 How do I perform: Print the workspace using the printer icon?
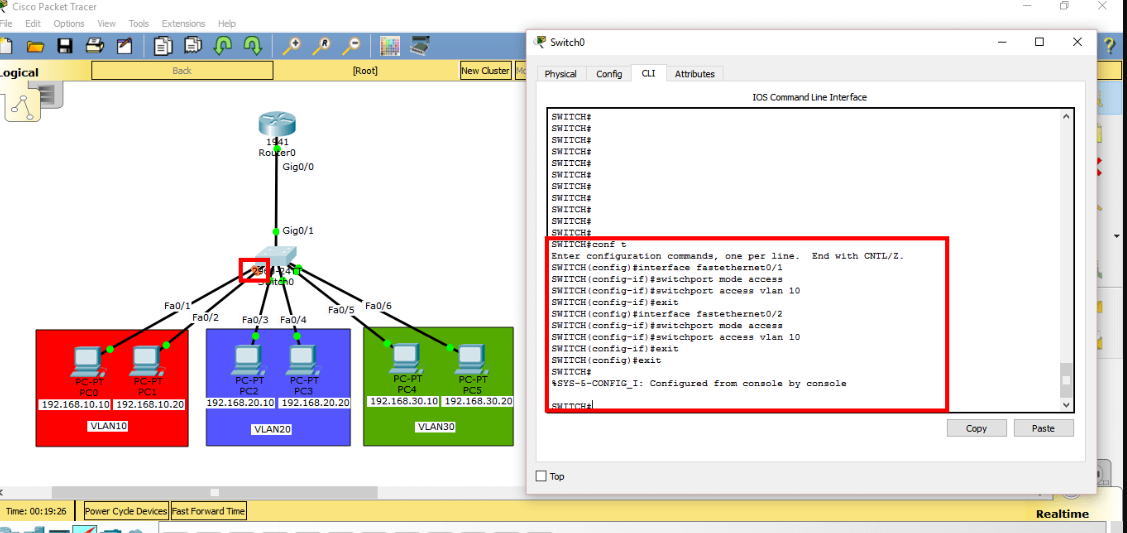click(x=95, y=47)
